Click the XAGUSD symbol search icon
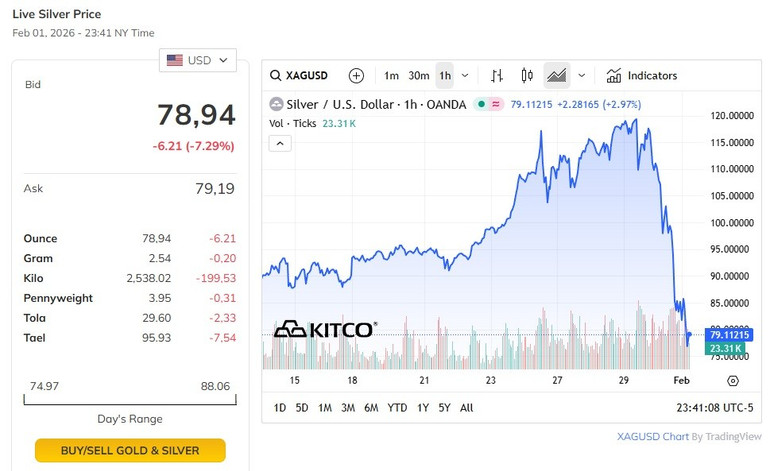Screen dimensions: 770x471 tap(277, 76)
